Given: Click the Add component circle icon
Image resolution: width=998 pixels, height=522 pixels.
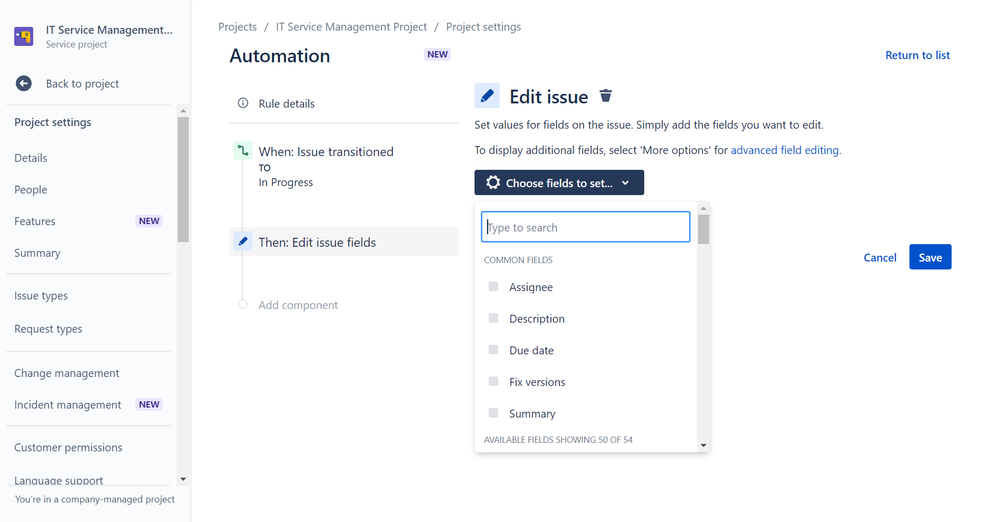Looking at the screenshot, I should (243, 305).
